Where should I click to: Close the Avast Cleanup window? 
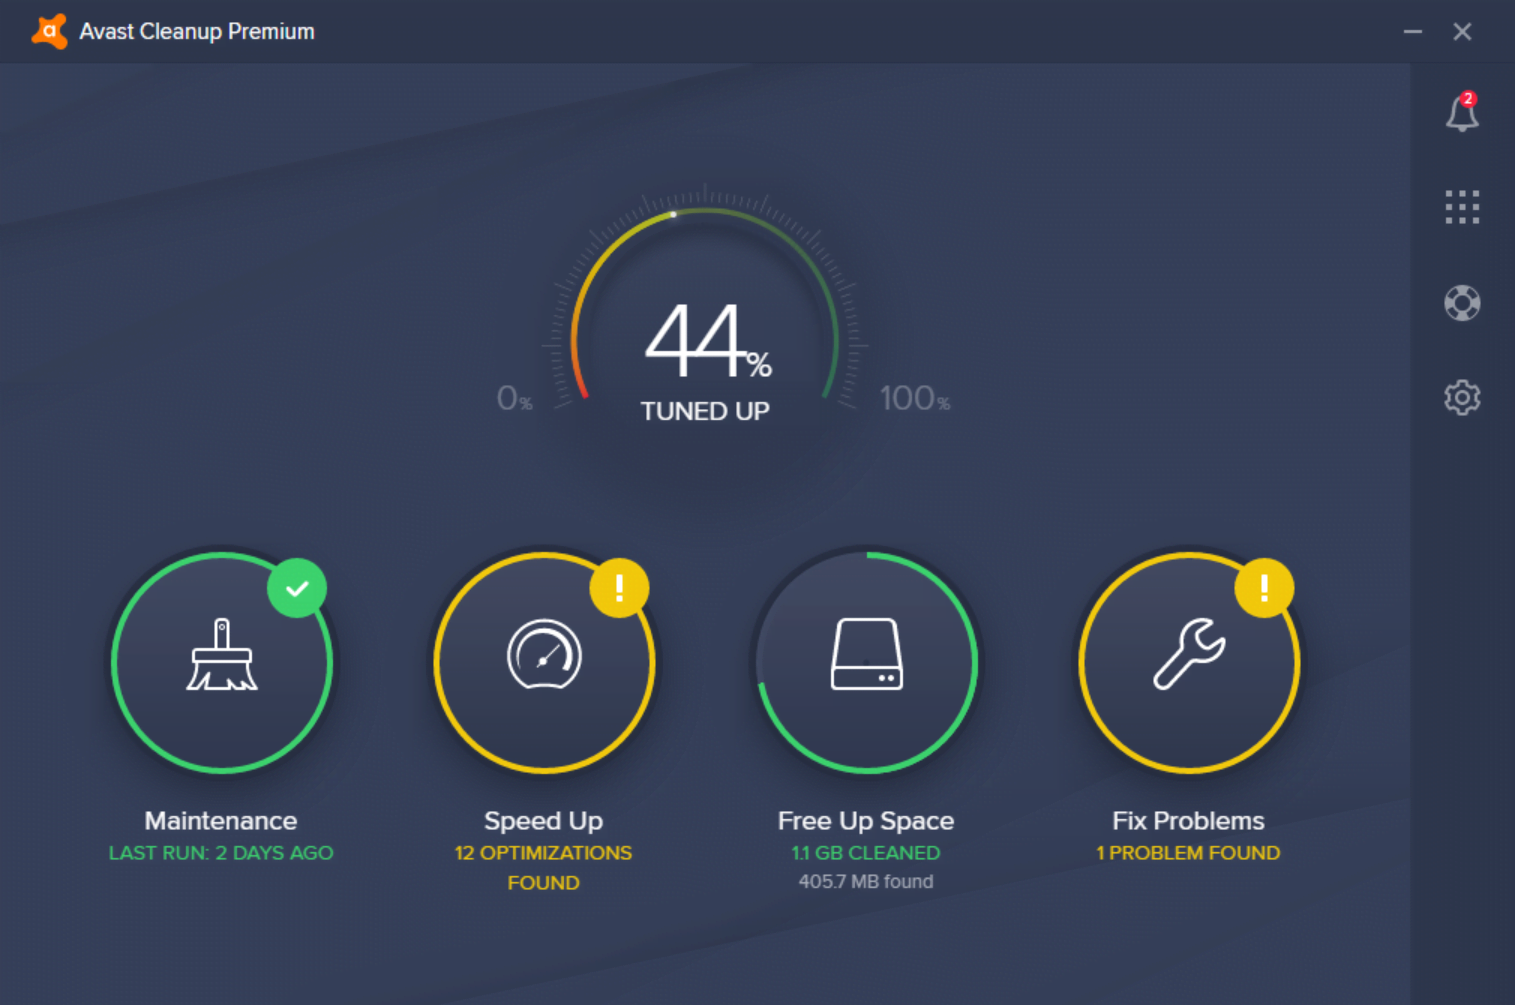1462,32
